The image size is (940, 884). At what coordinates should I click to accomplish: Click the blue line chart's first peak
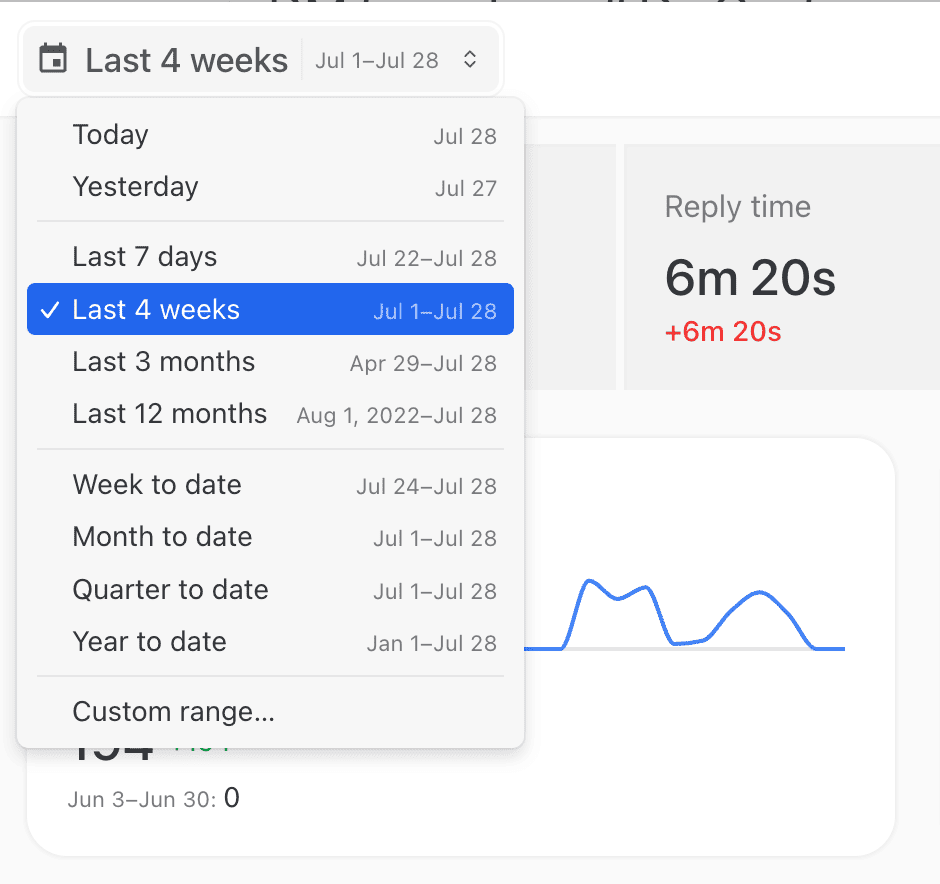(x=589, y=581)
